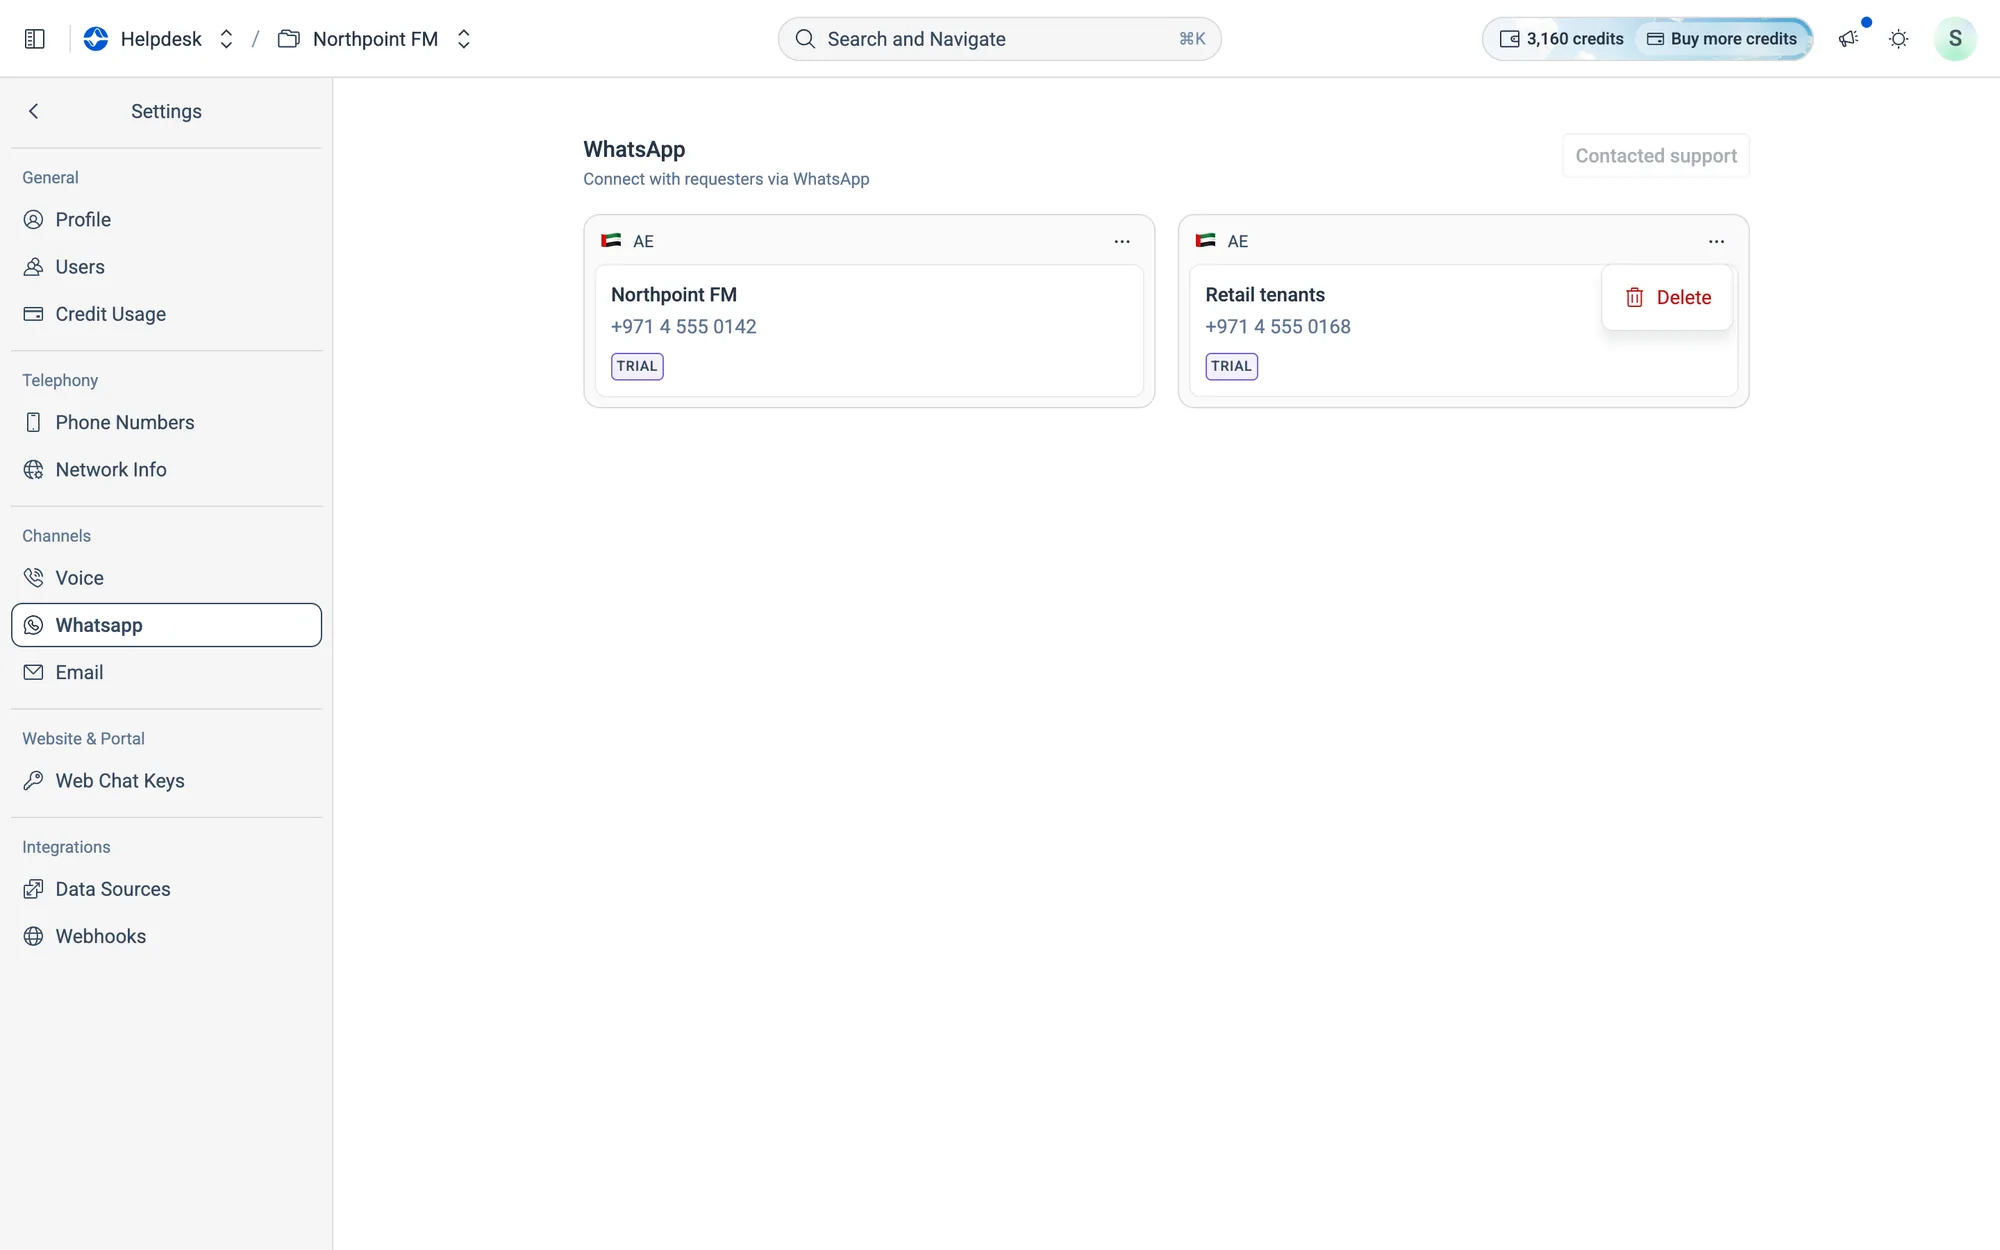Click Buy more credits
This screenshot has width=2000, height=1250.
pyautogui.click(x=1722, y=39)
